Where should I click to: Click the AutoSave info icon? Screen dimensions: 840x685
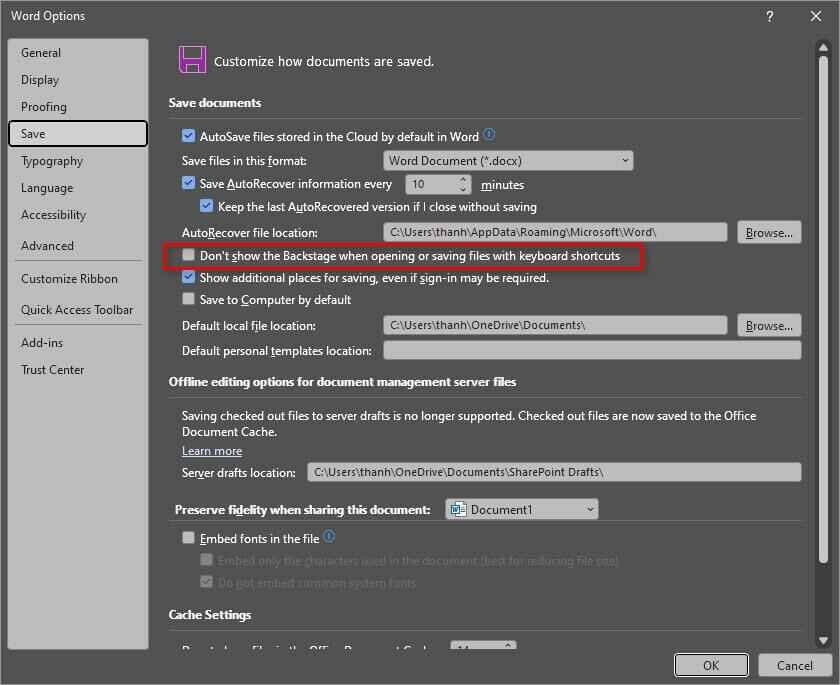click(x=489, y=134)
